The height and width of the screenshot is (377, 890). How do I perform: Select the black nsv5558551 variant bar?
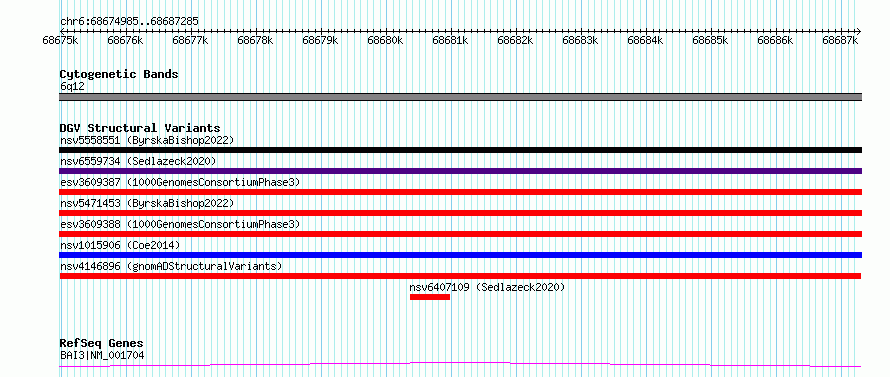coord(460,150)
